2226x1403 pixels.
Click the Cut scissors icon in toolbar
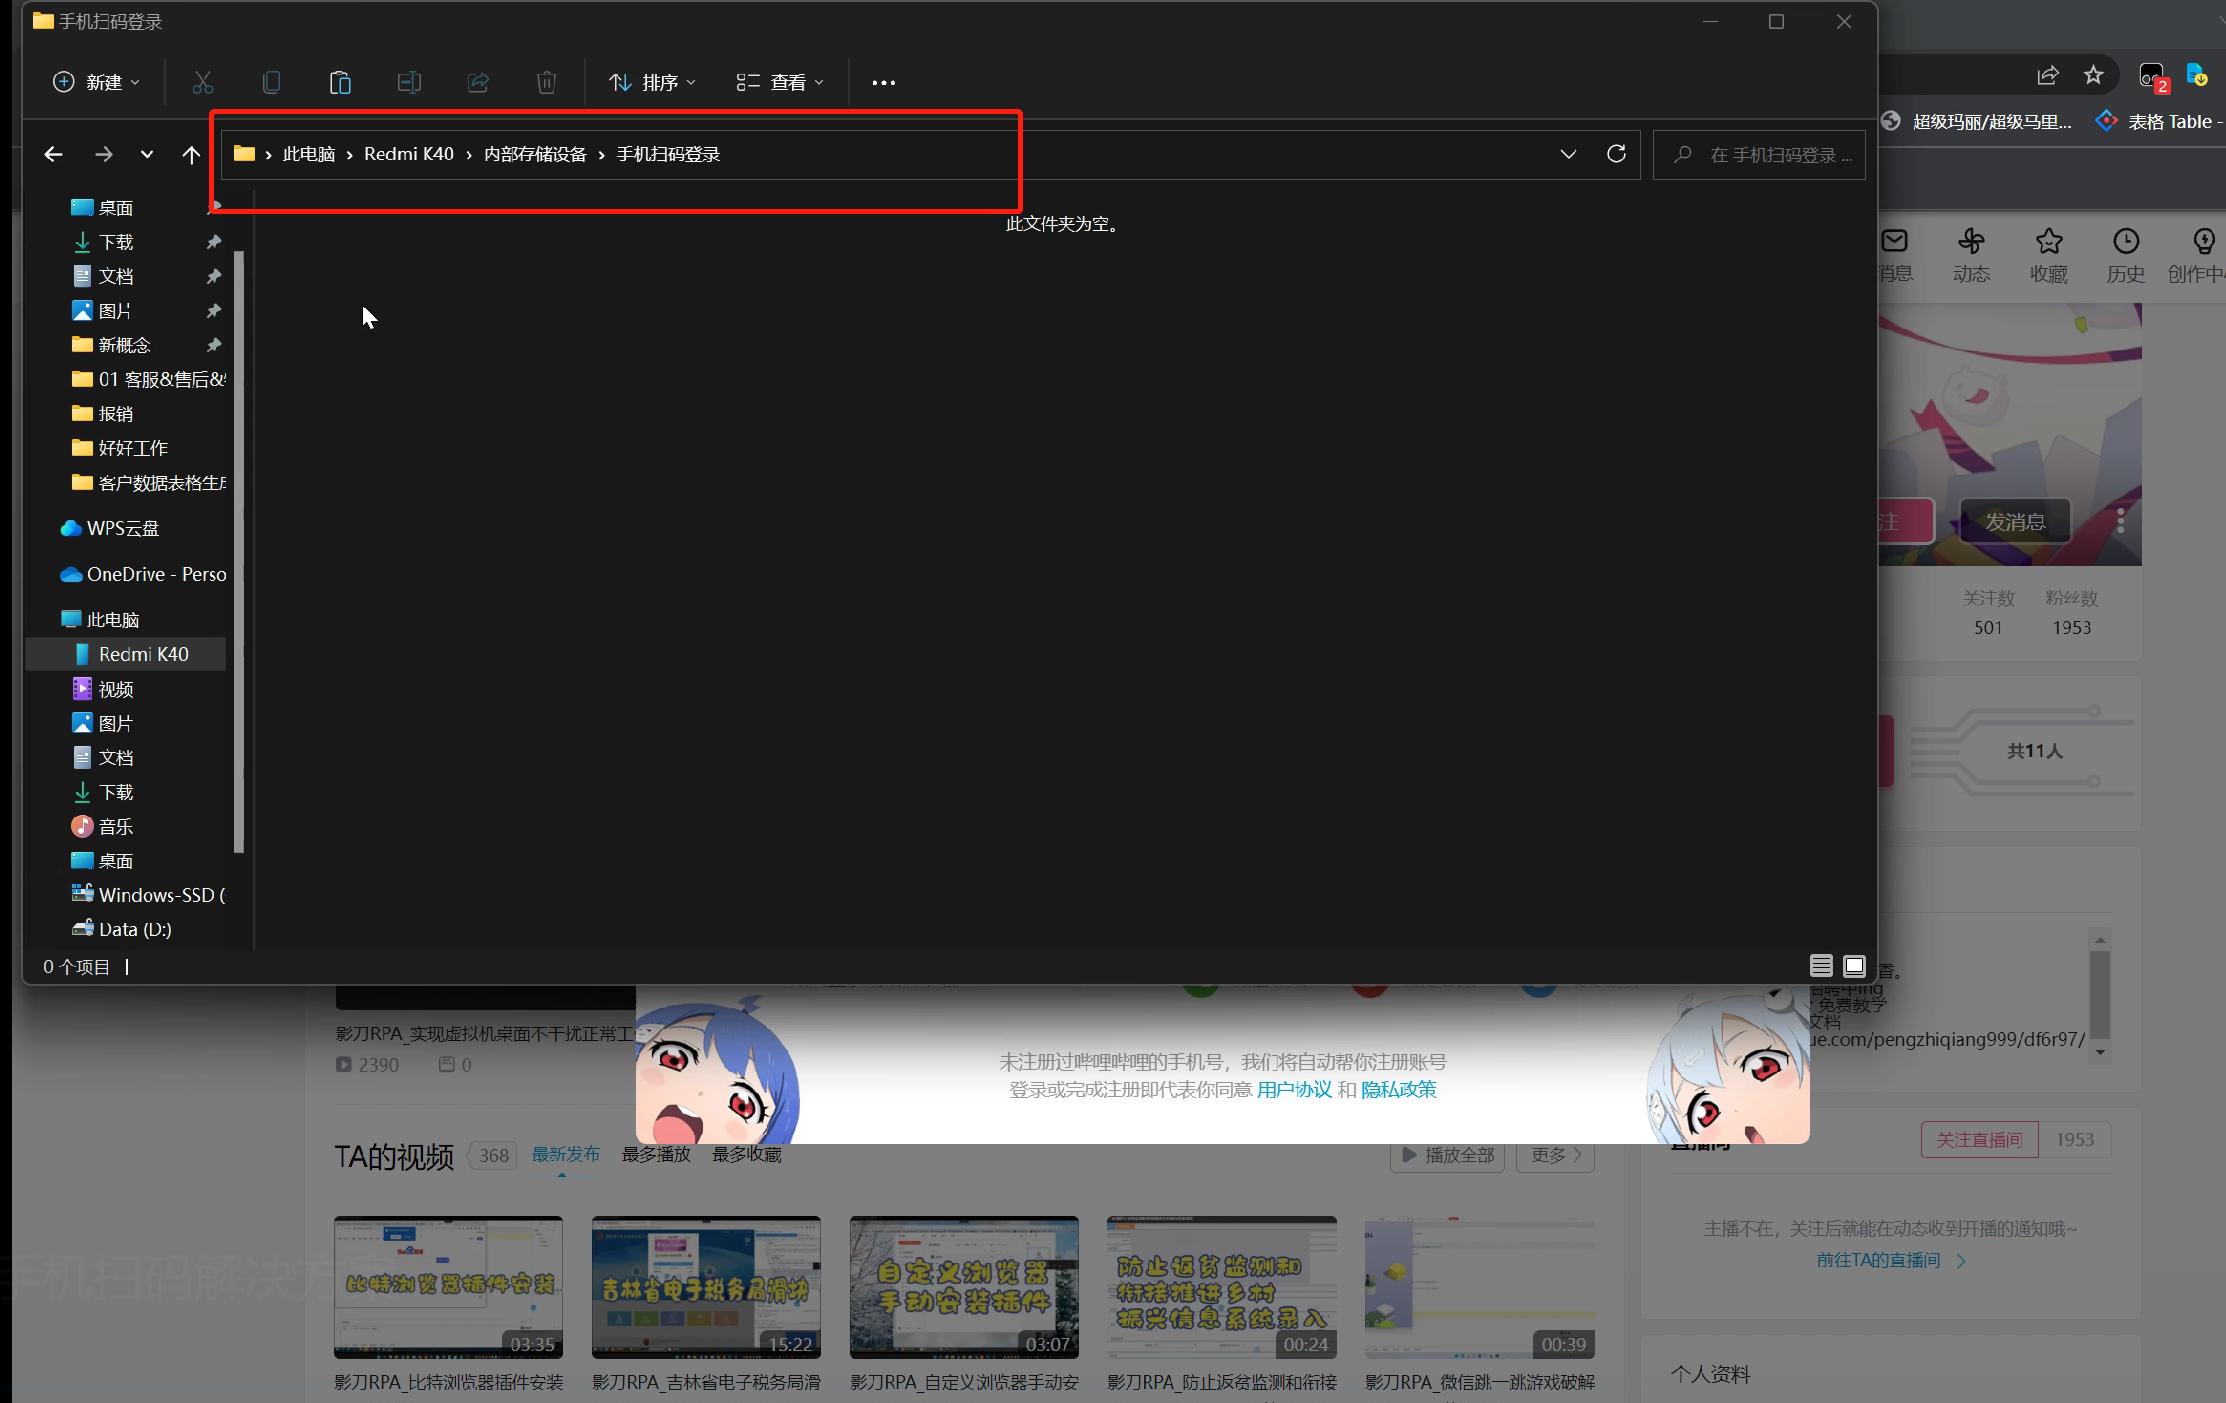[x=203, y=82]
